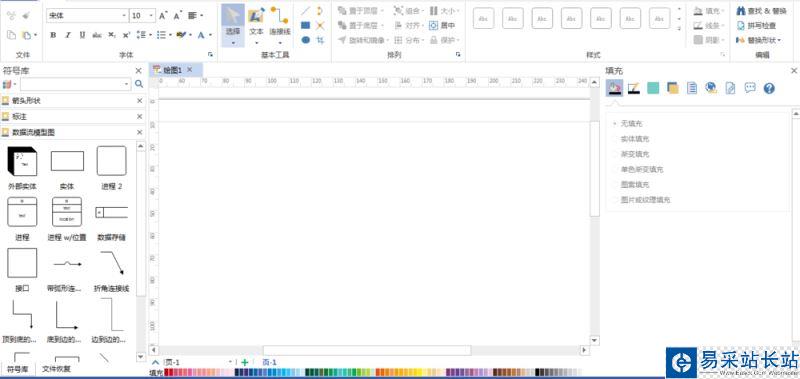Screen dimensions: 800x379
Task: Switch to the 文件恢复 bottom tab
Action: 57,368
